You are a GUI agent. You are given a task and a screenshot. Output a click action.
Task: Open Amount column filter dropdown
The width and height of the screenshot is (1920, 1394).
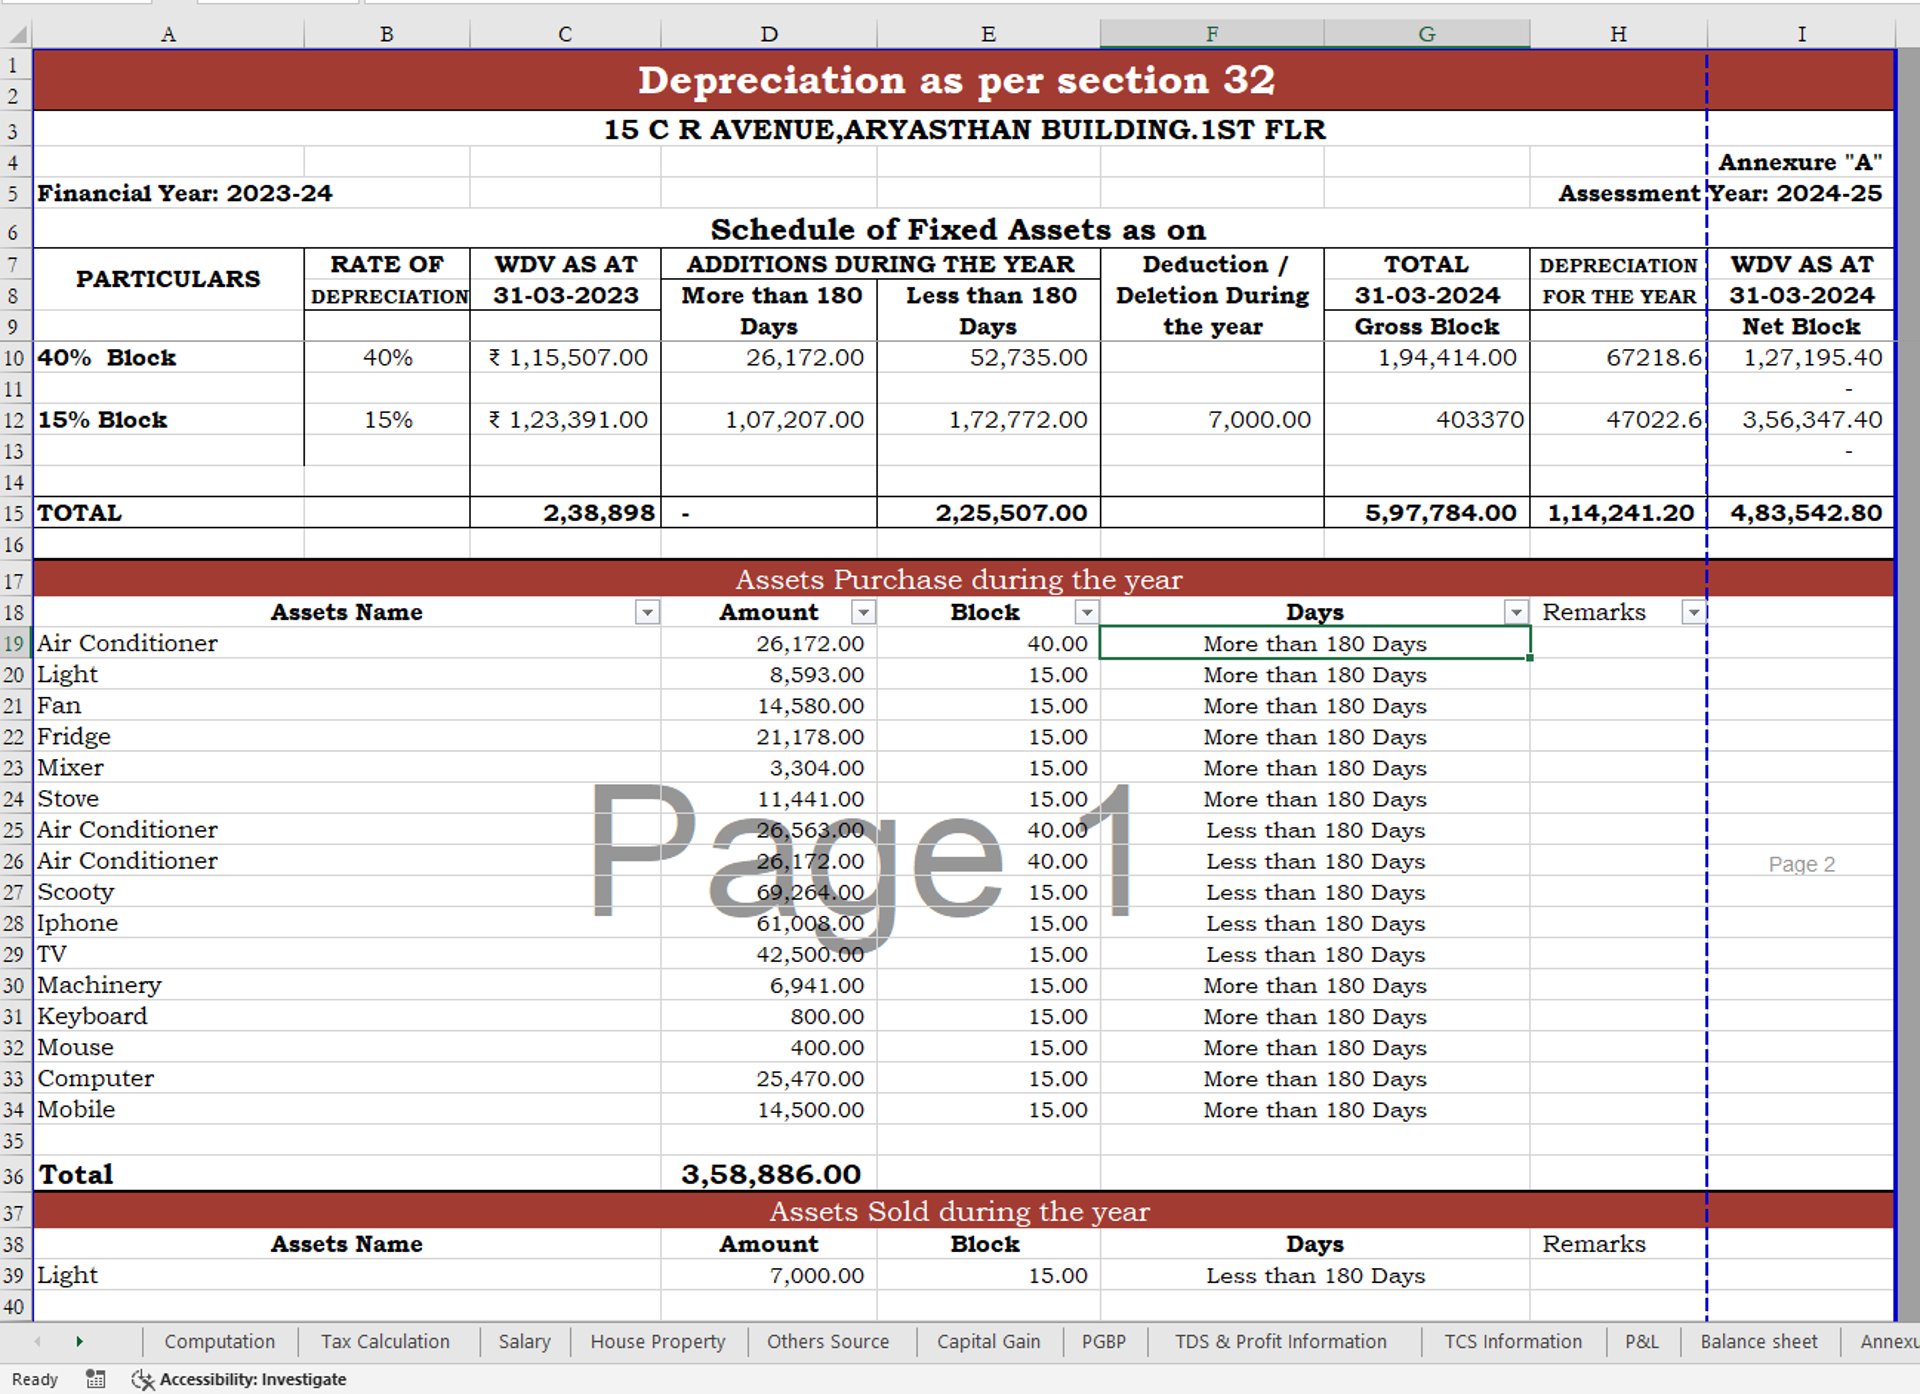pyautogui.click(x=863, y=612)
